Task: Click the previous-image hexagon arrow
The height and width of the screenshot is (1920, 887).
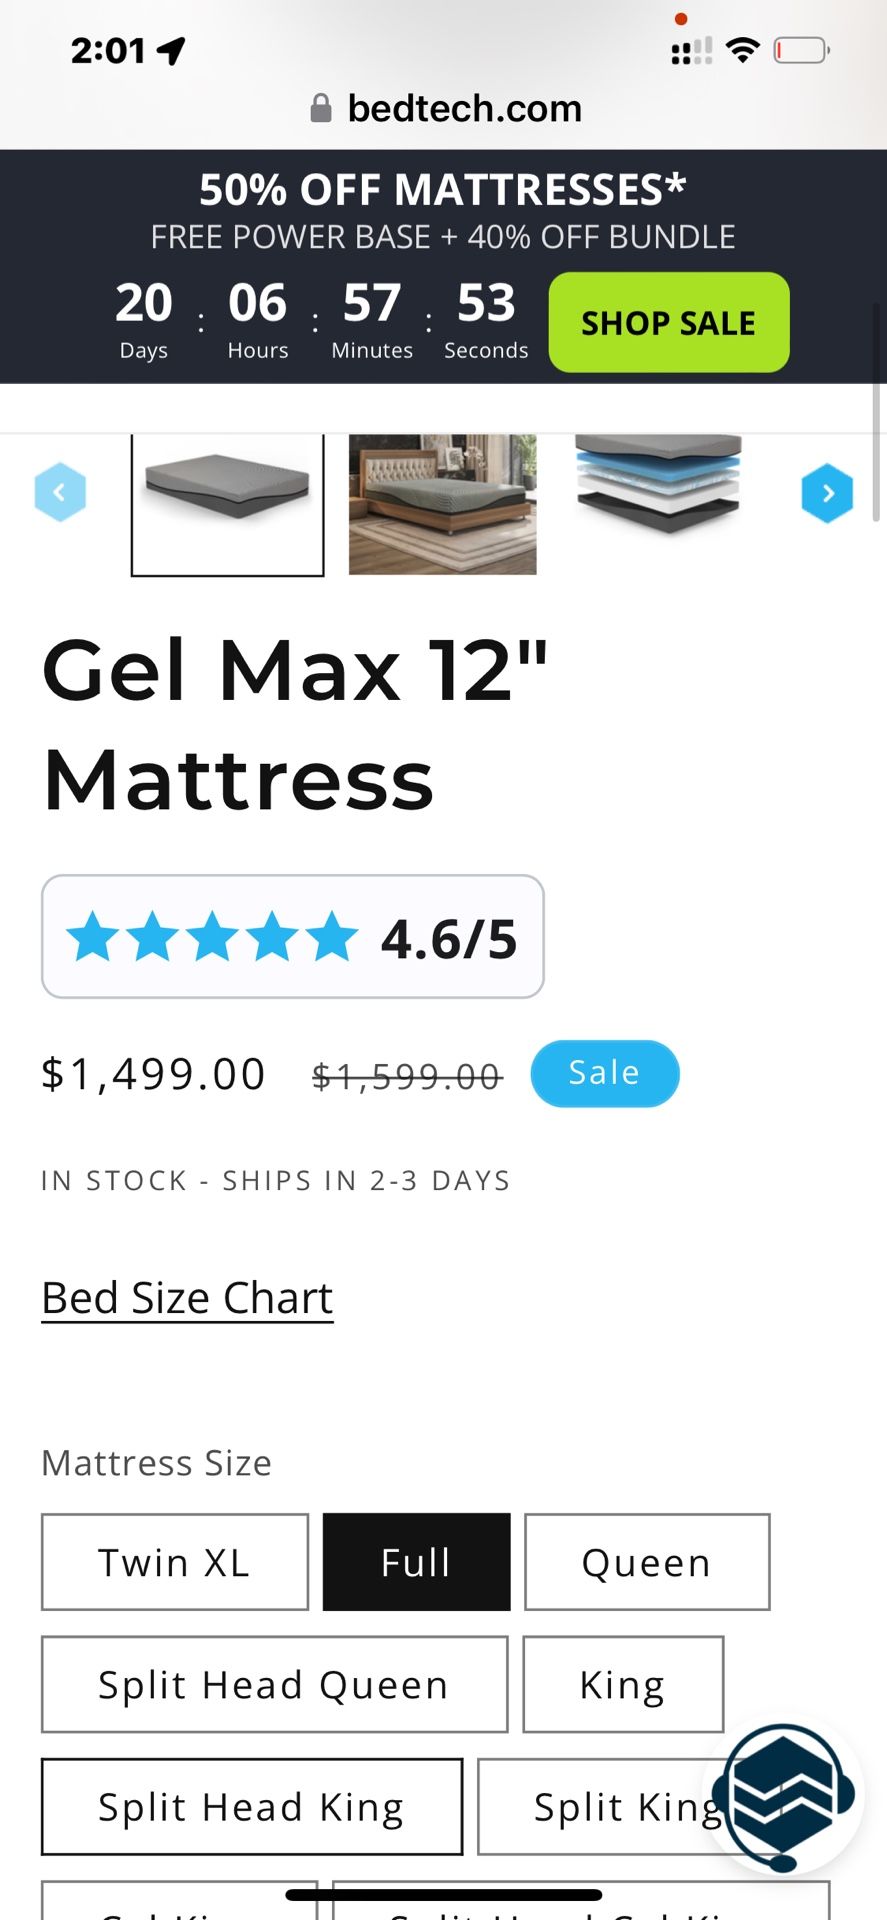Action: point(60,491)
